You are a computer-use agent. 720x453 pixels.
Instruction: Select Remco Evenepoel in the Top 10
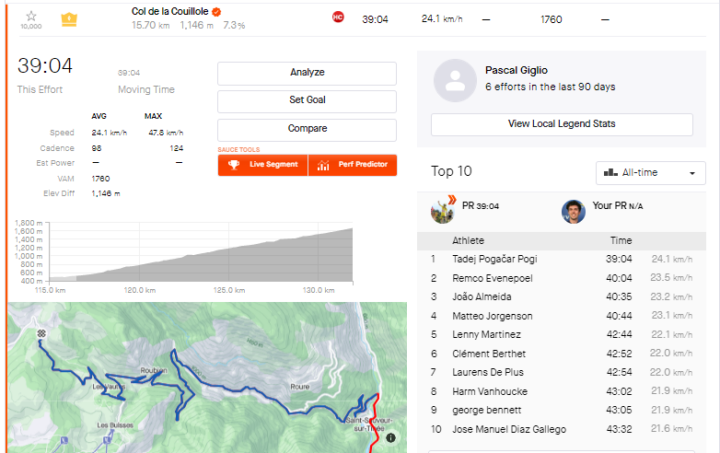496,277
